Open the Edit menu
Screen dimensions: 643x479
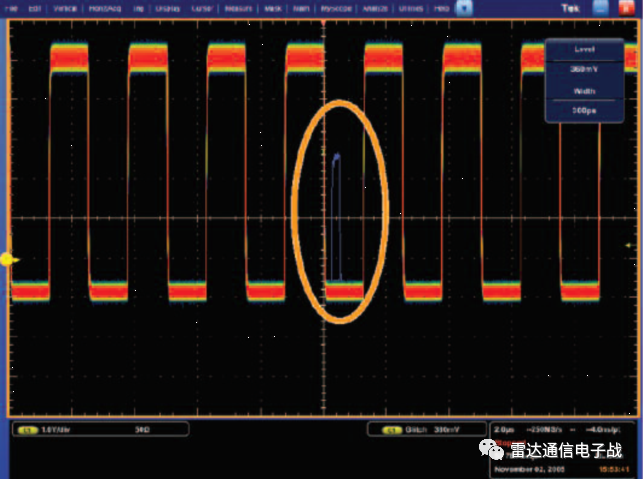[x=35, y=8]
